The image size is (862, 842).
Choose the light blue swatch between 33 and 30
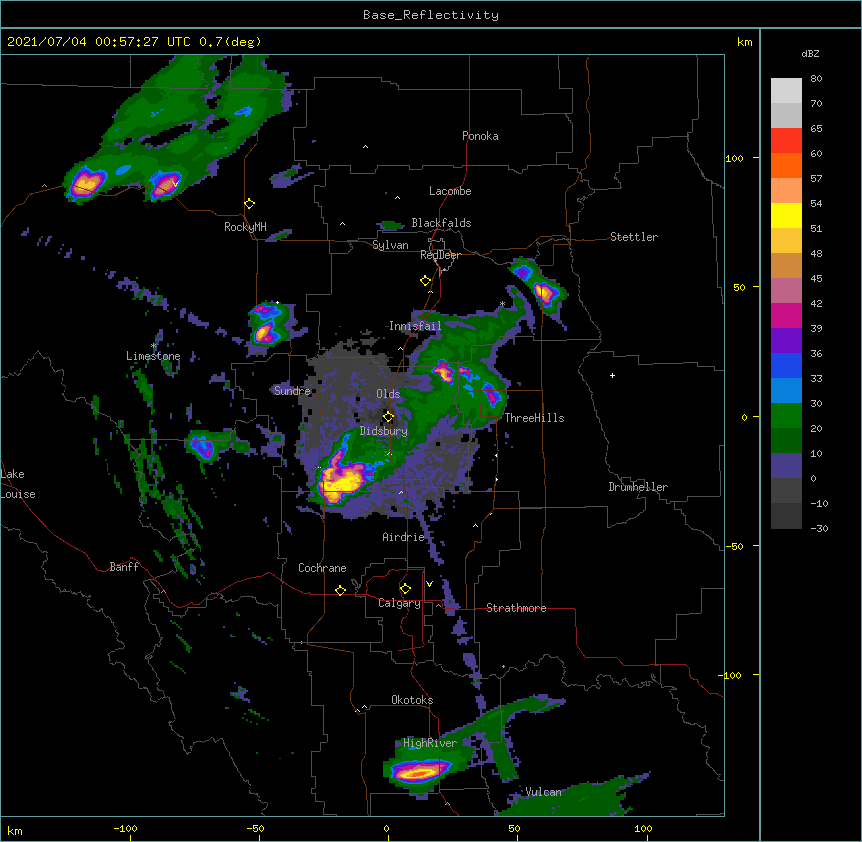point(786,391)
